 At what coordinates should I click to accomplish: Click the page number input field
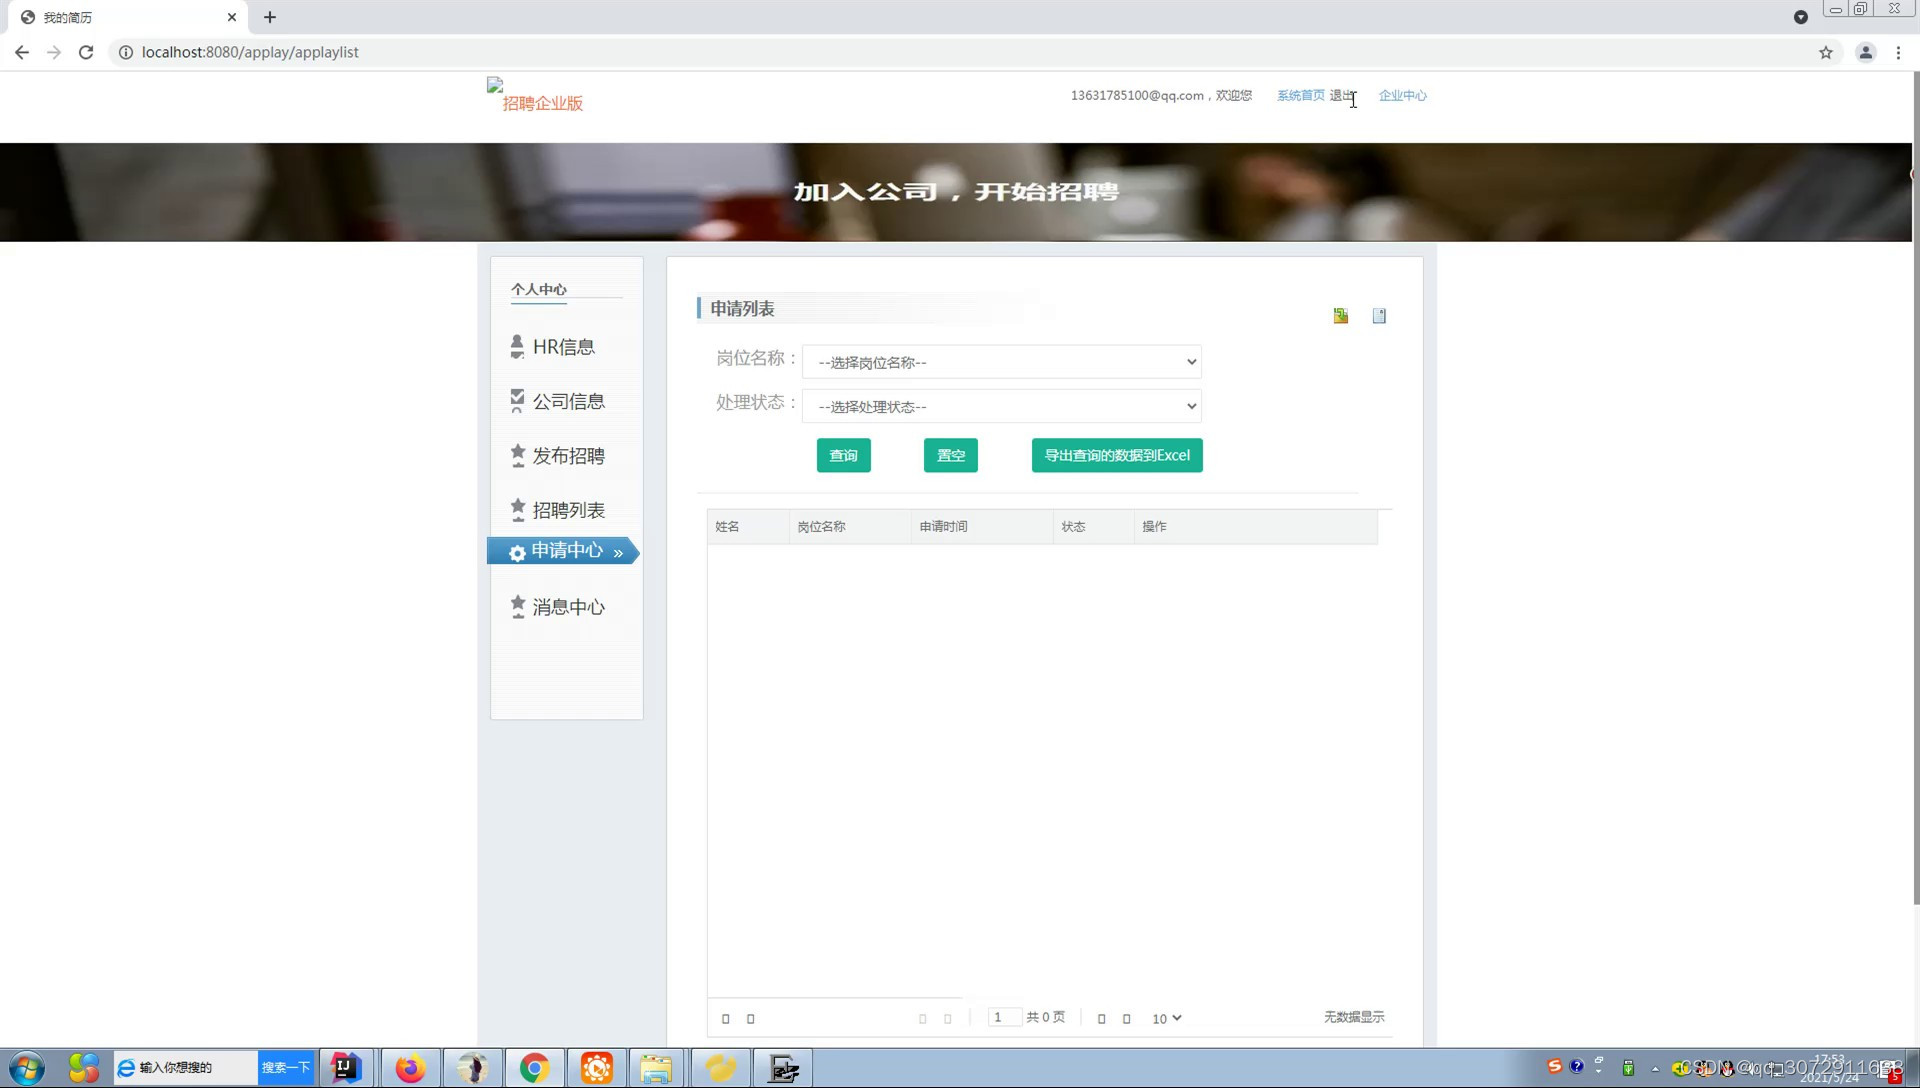[x=1004, y=1017]
